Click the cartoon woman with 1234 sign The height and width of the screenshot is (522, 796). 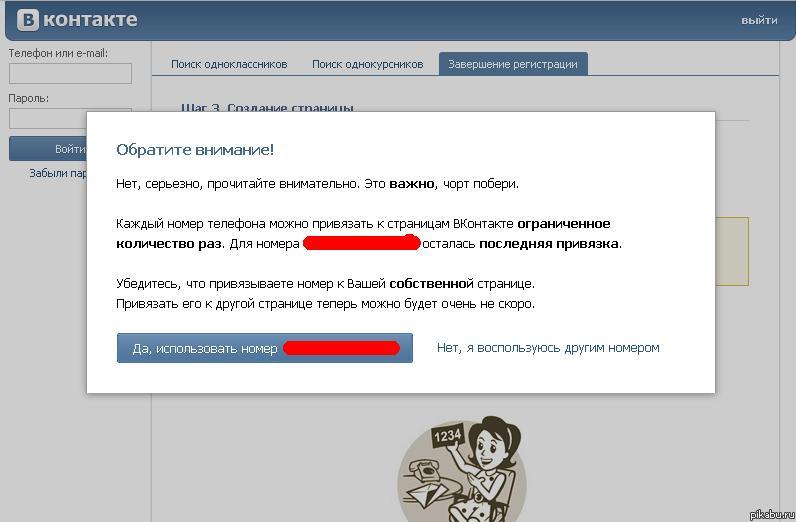point(461,470)
